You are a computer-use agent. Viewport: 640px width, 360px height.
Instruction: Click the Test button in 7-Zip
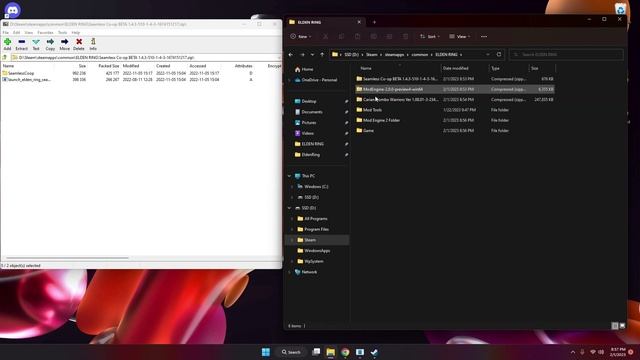point(36,44)
